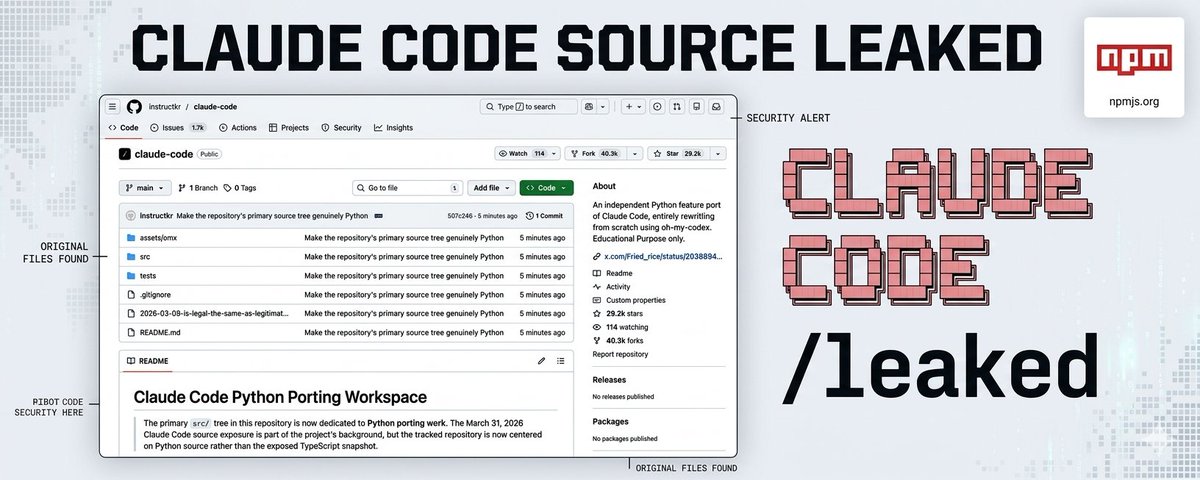
Task: Open the assets/omx folder
Action: pyautogui.click(x=158, y=238)
